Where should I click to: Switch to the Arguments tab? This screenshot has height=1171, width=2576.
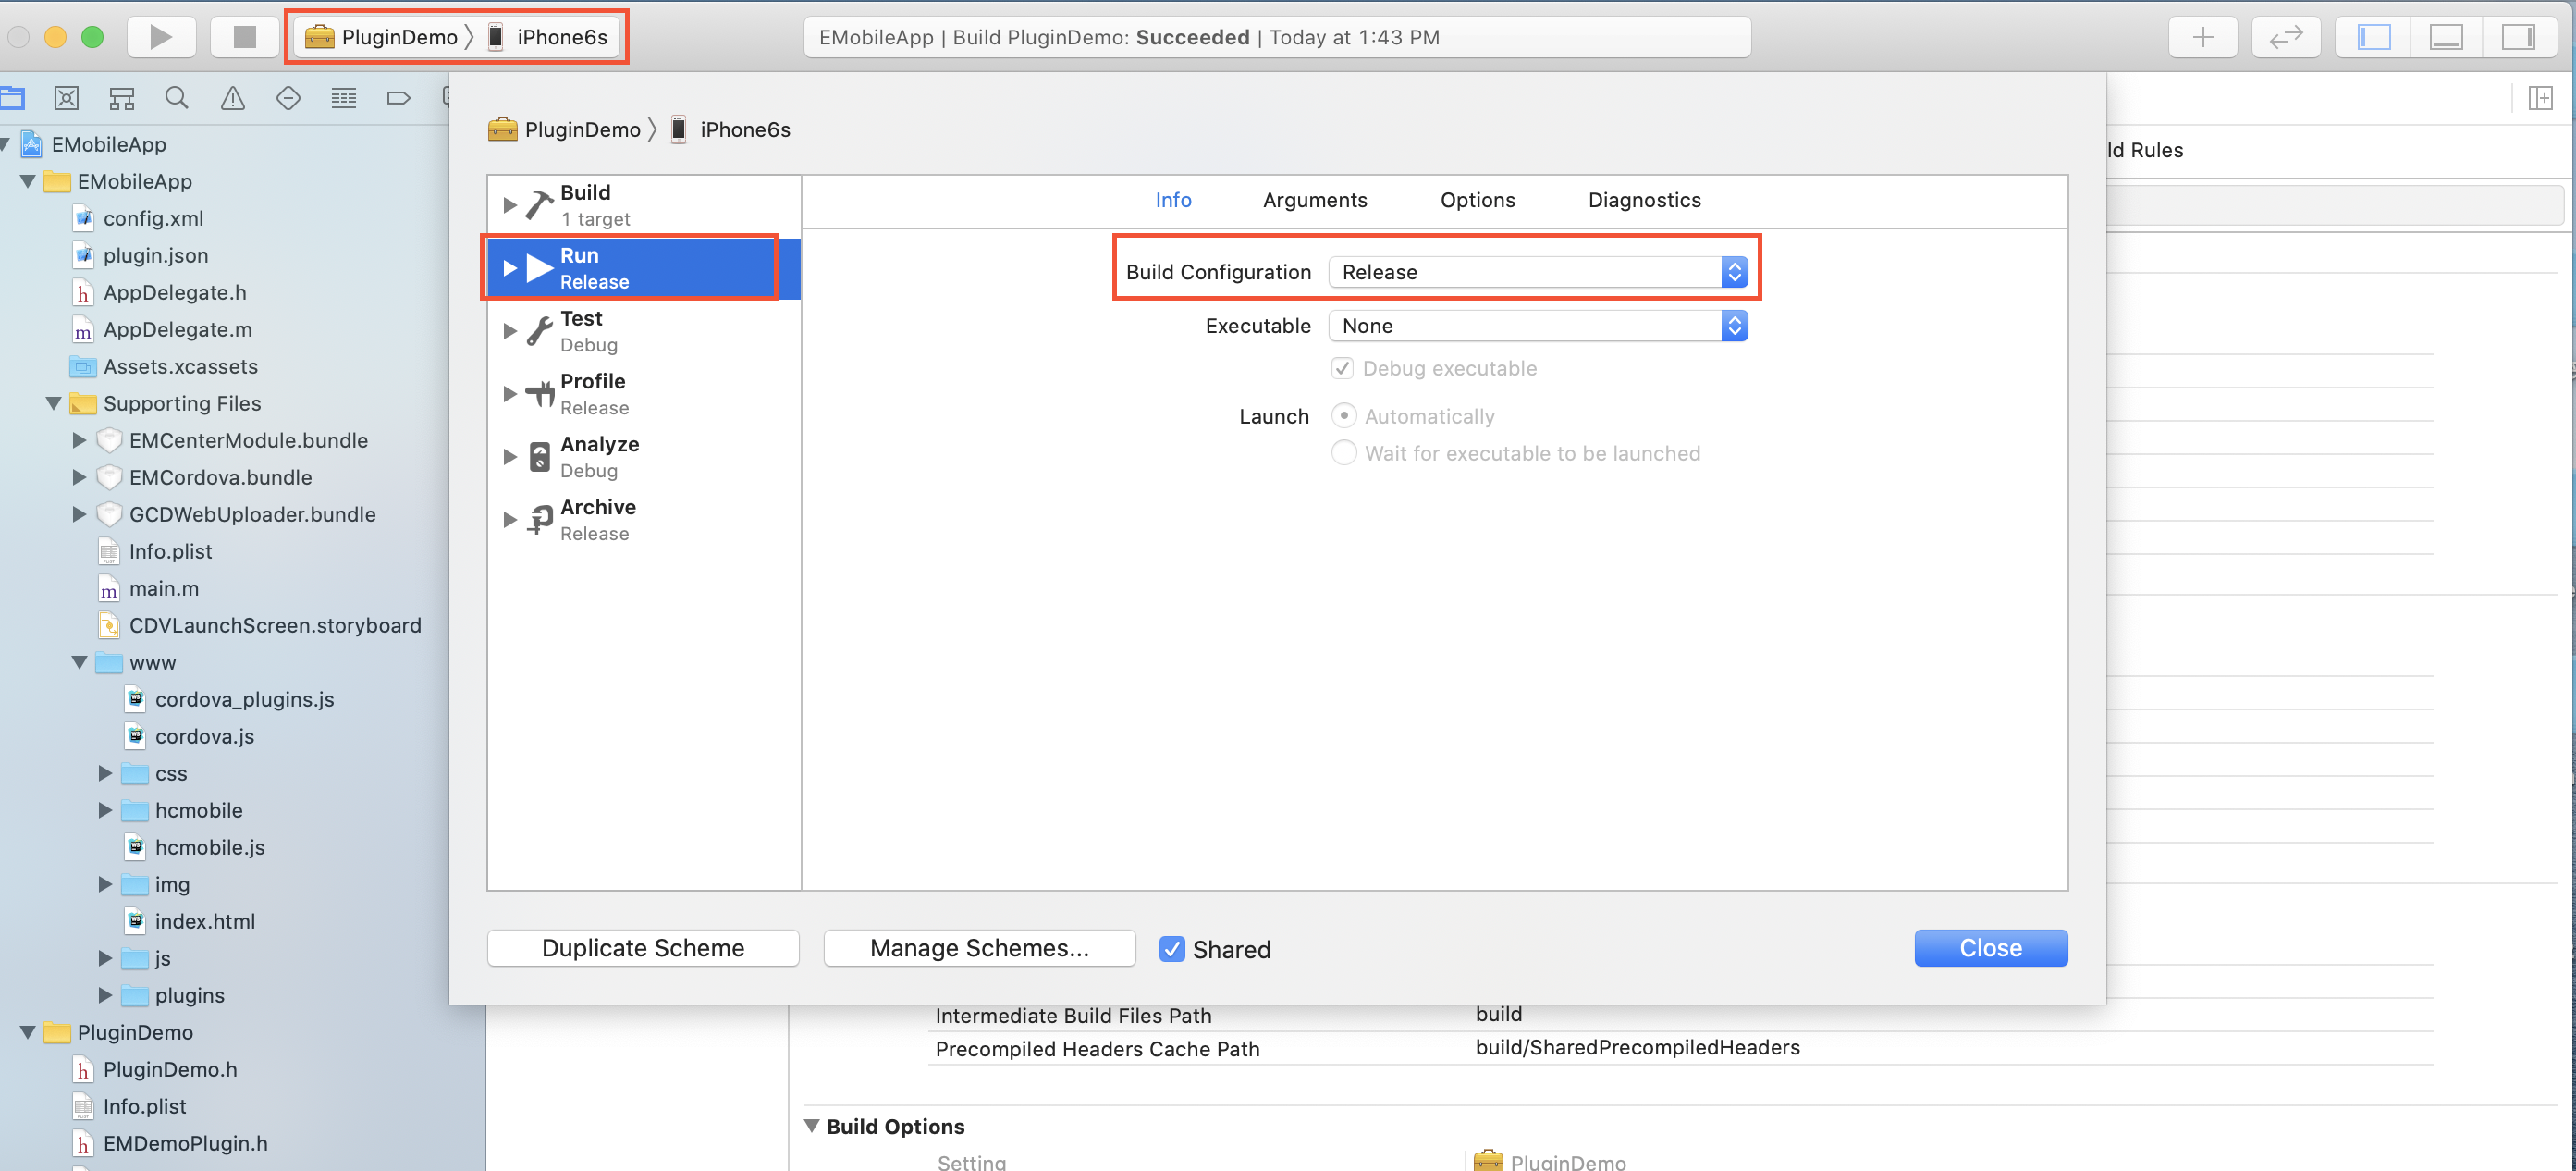click(x=1315, y=200)
